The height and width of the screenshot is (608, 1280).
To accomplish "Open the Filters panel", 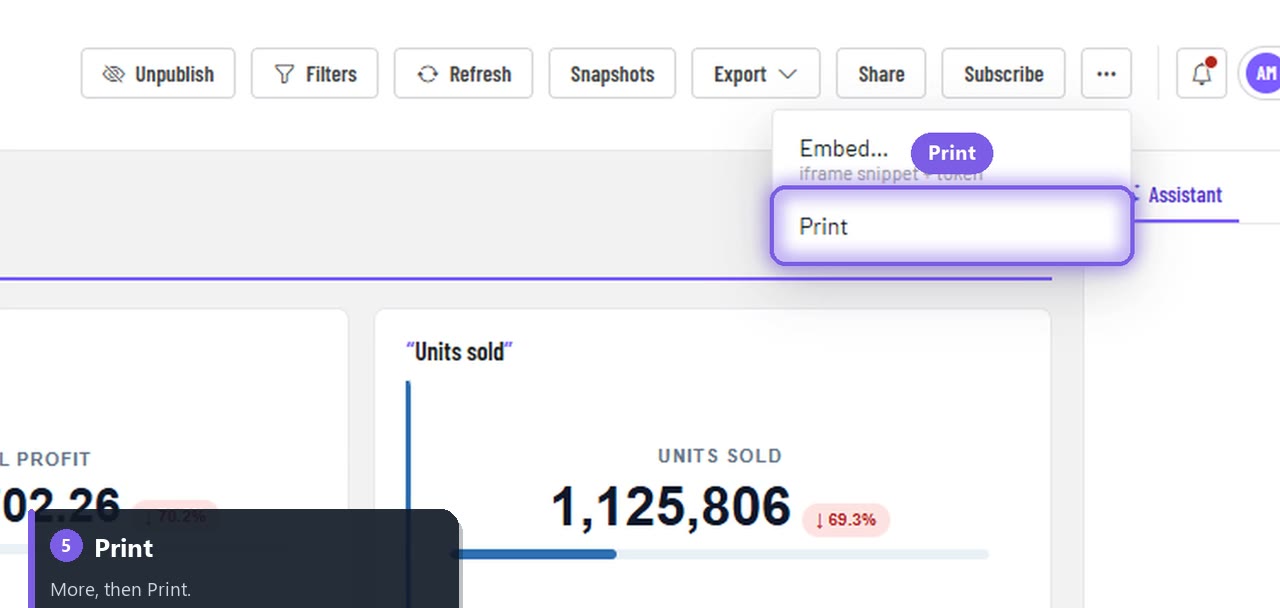I will (x=314, y=74).
